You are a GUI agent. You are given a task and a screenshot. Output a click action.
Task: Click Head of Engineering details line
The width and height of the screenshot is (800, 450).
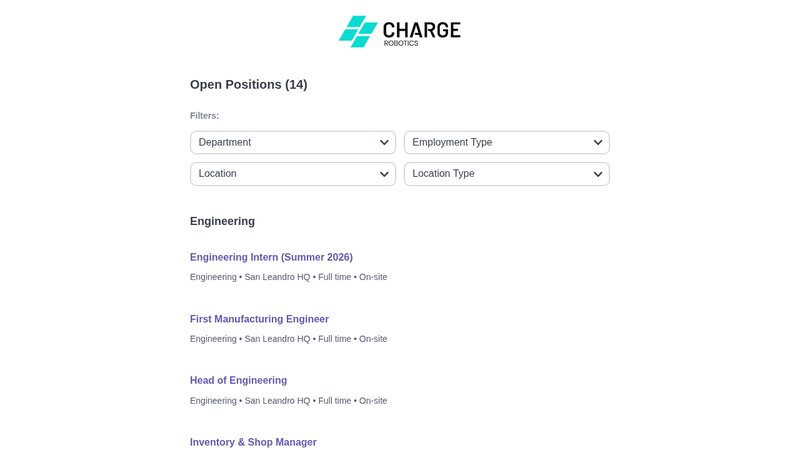point(288,401)
